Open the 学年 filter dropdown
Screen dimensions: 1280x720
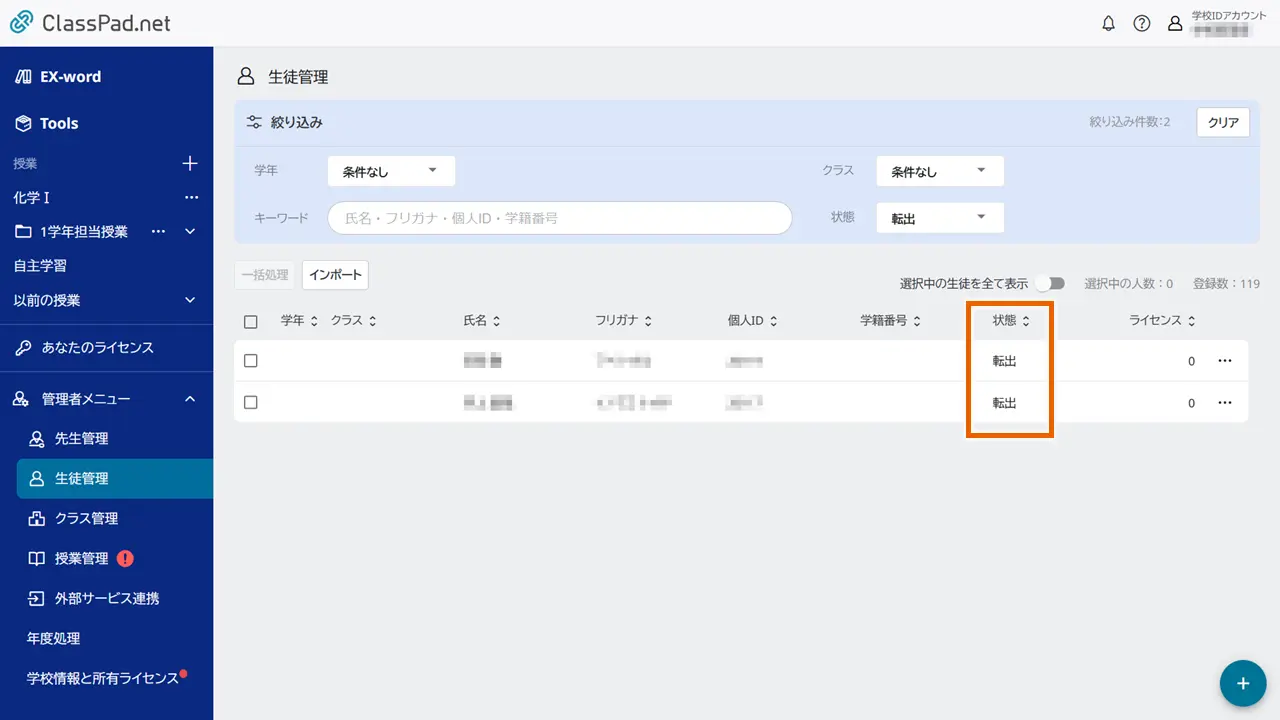pyautogui.click(x=391, y=171)
